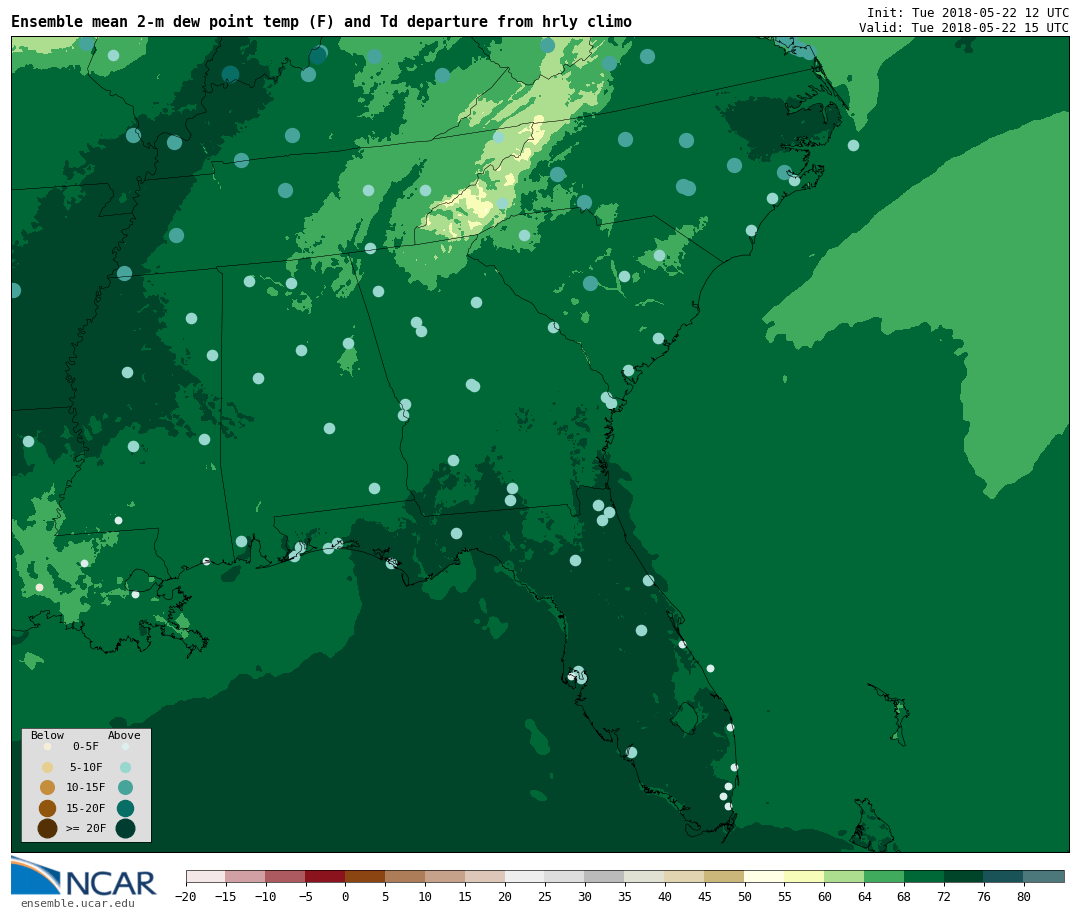Click khaki colorbar segment from 45 to 50
Viewport: 1080px width, 915px height.
click(x=725, y=876)
